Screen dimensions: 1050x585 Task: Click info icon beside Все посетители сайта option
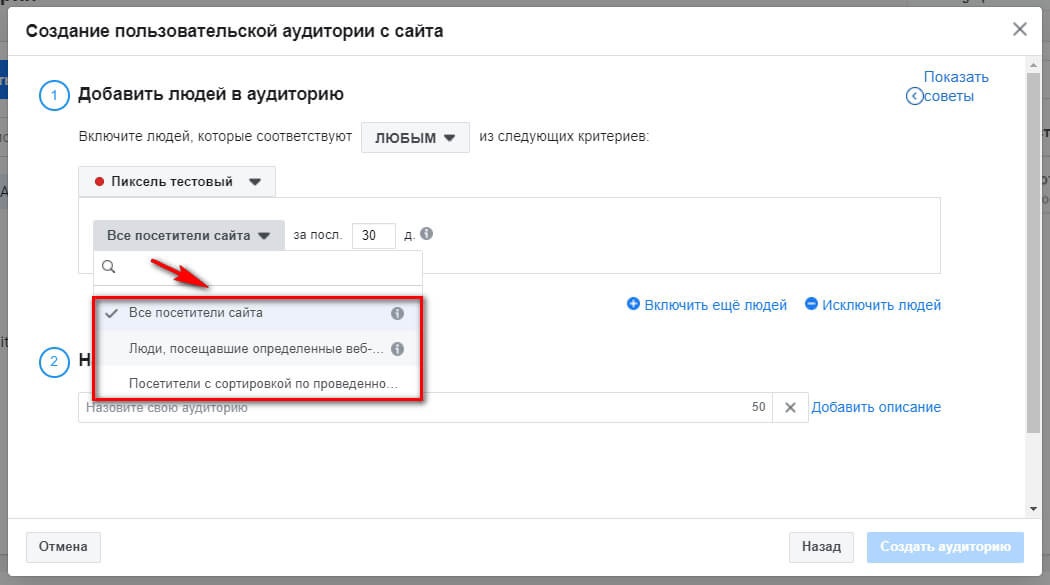tap(397, 313)
